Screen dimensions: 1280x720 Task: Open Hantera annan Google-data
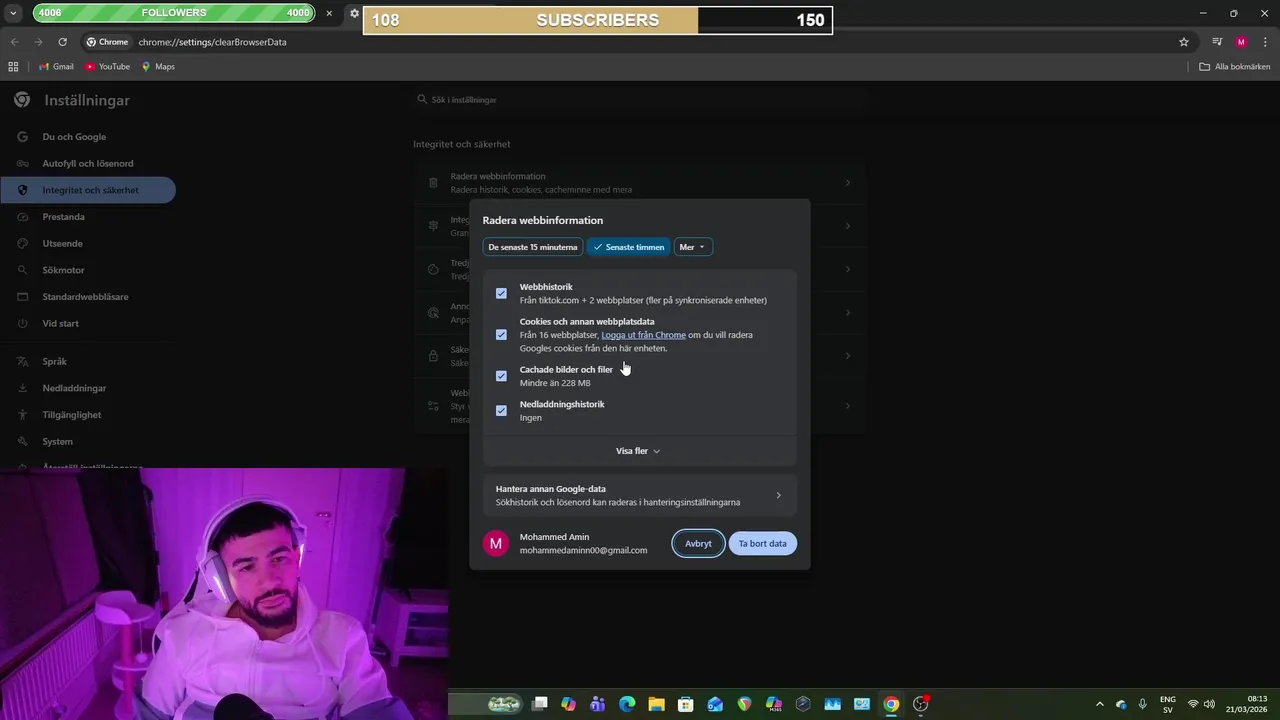640,496
